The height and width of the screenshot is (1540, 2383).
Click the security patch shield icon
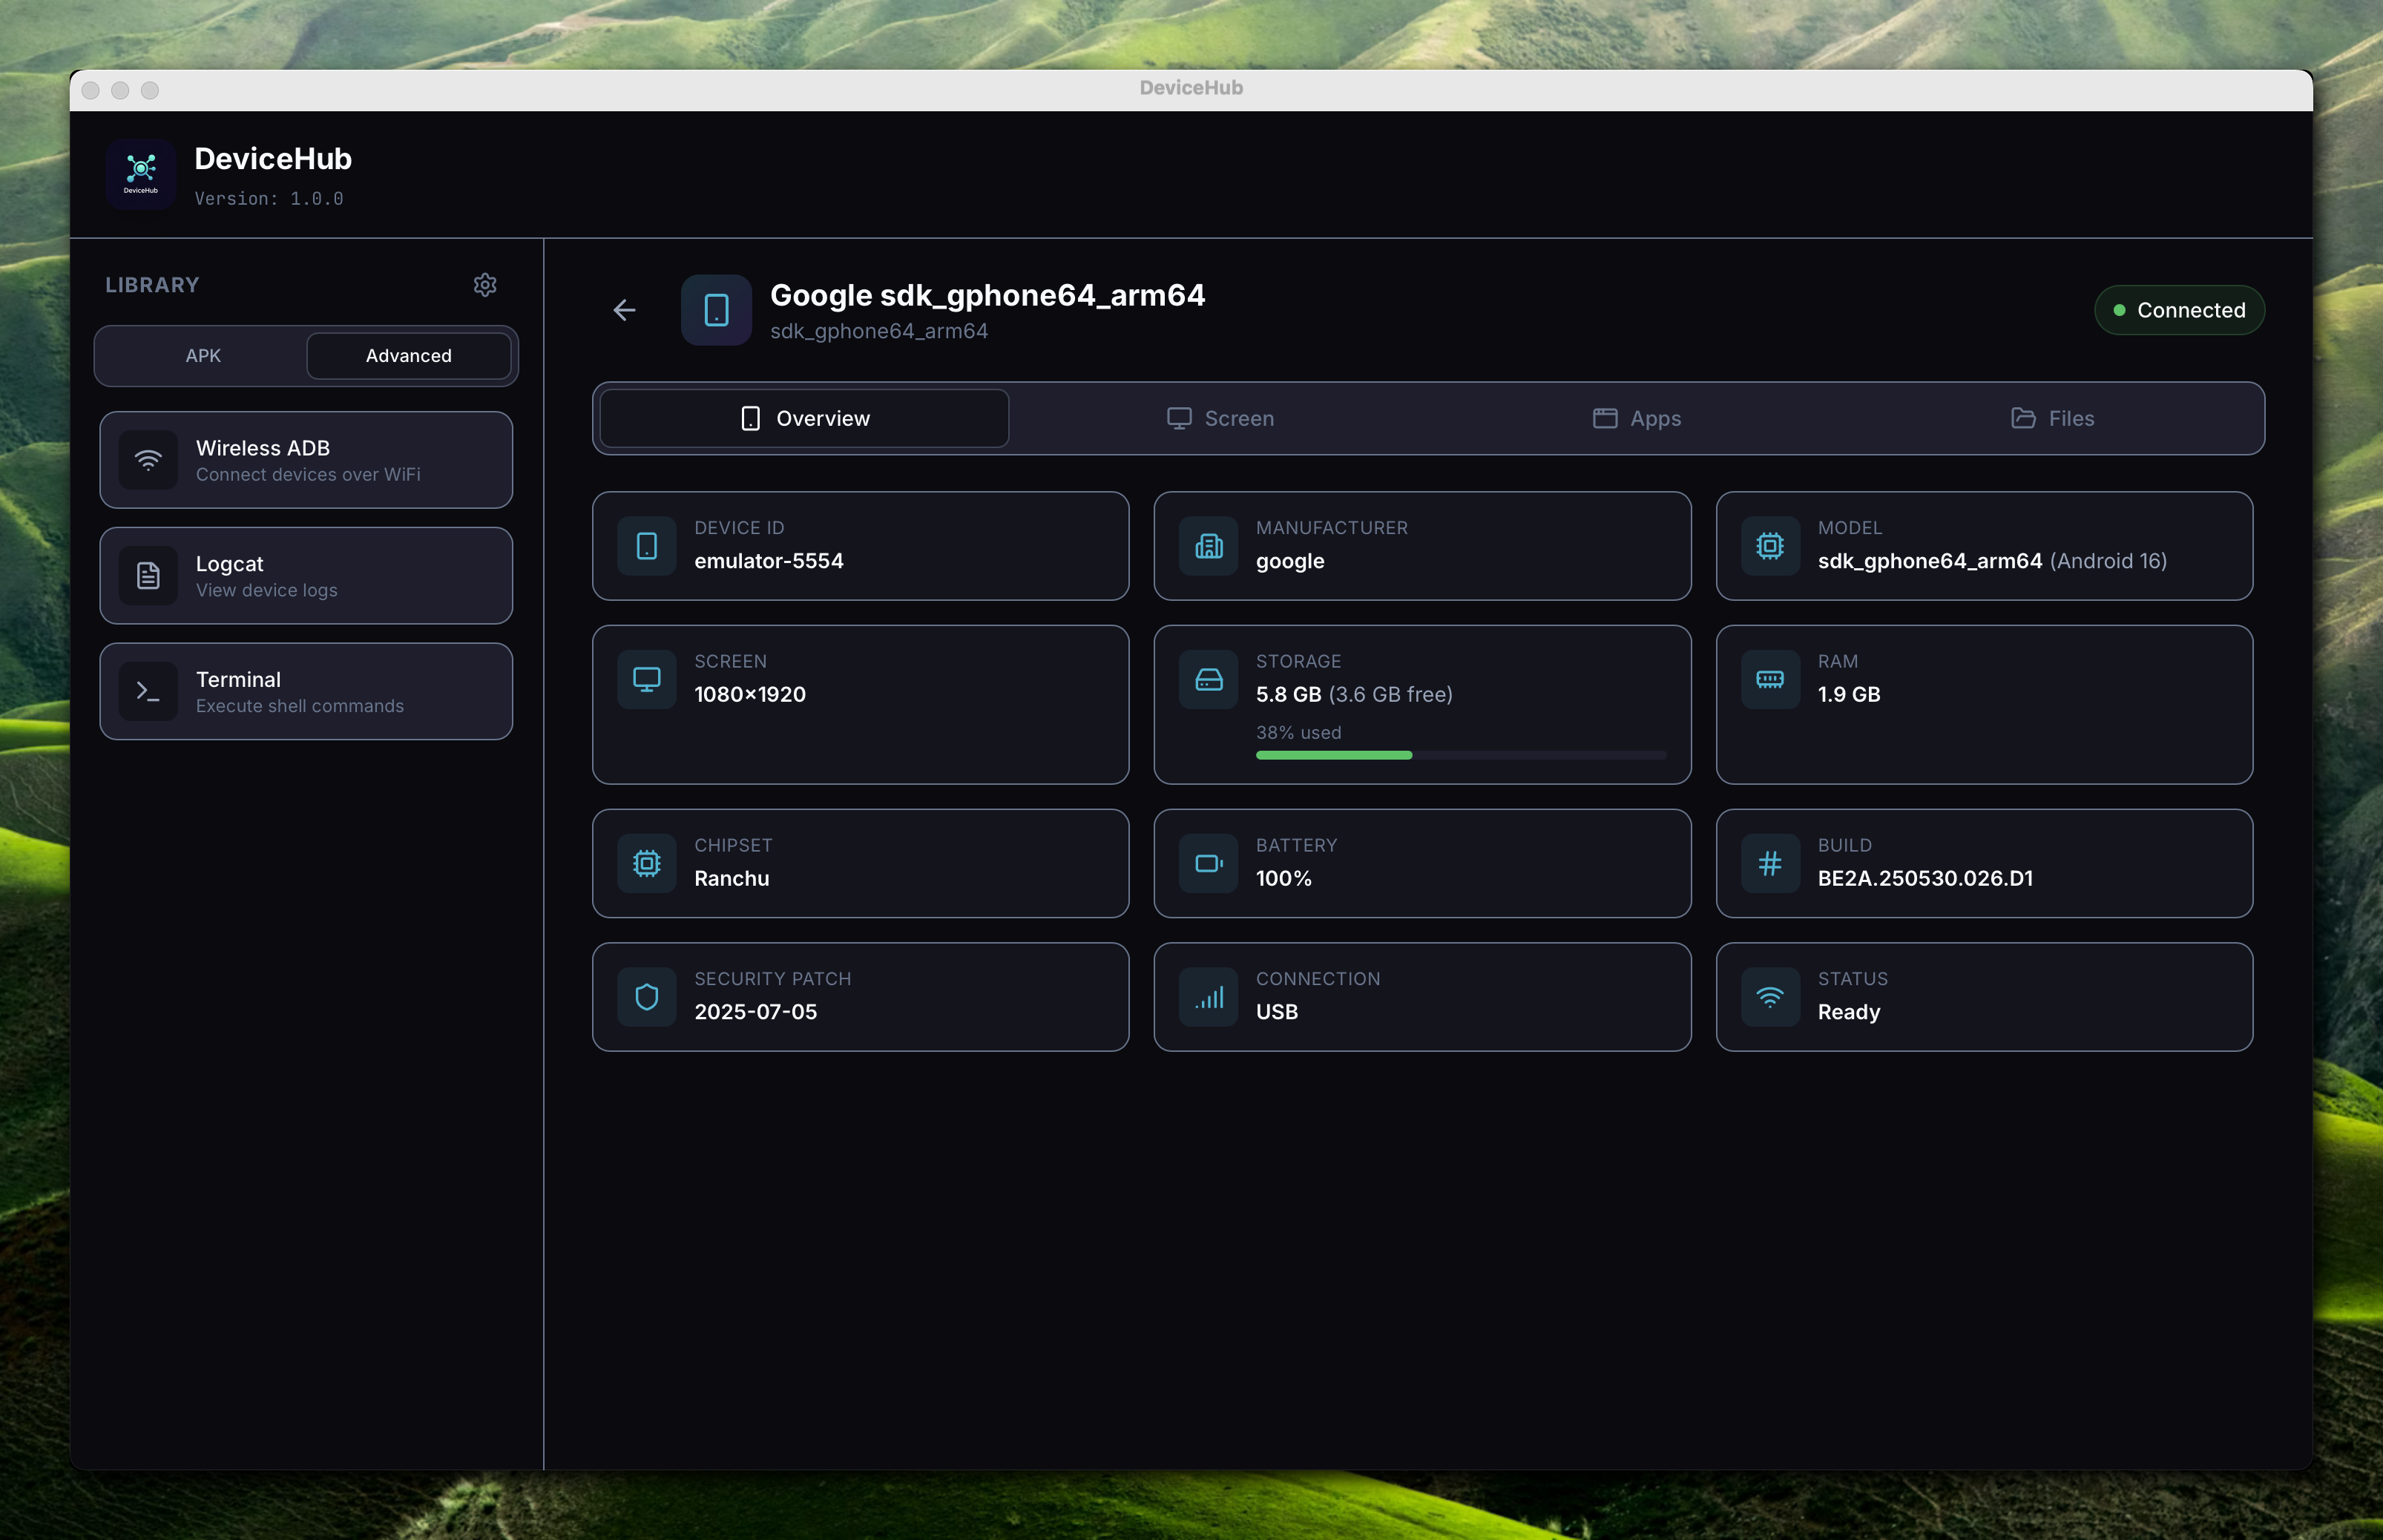click(647, 997)
